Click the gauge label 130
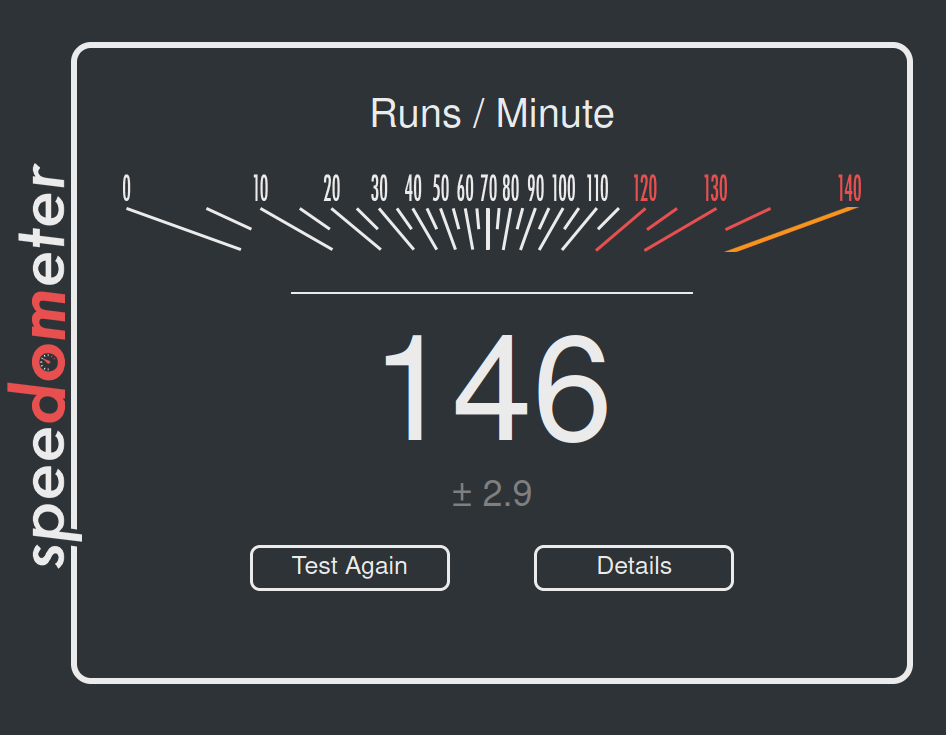 click(716, 188)
